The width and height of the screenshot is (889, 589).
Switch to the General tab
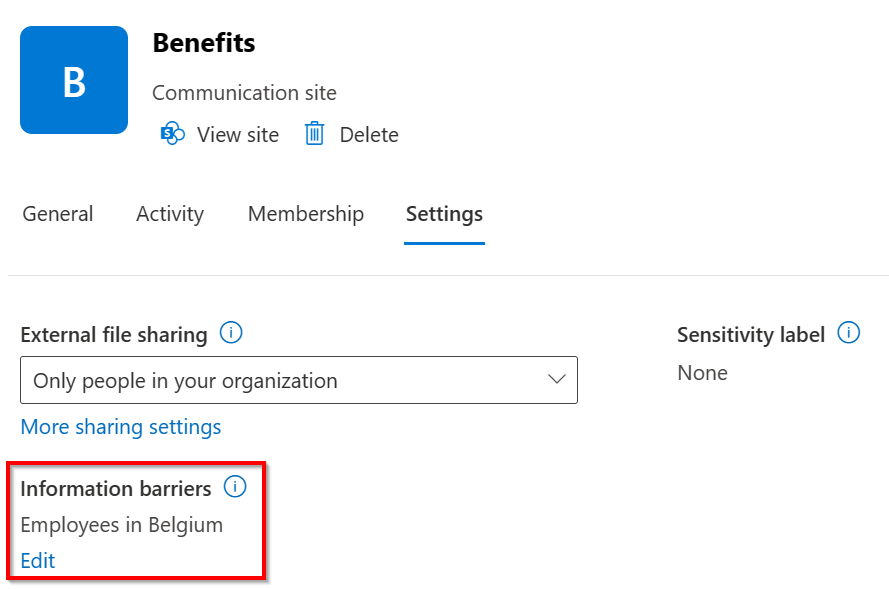point(58,214)
